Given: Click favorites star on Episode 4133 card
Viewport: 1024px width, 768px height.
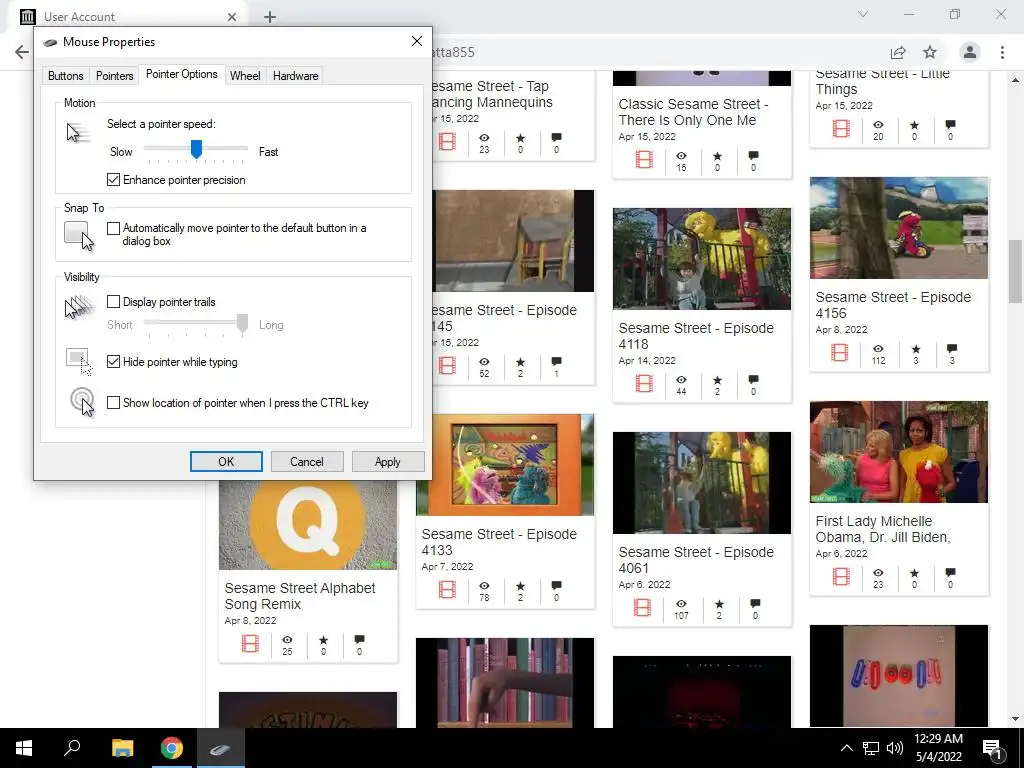Looking at the screenshot, I should (x=520, y=586).
